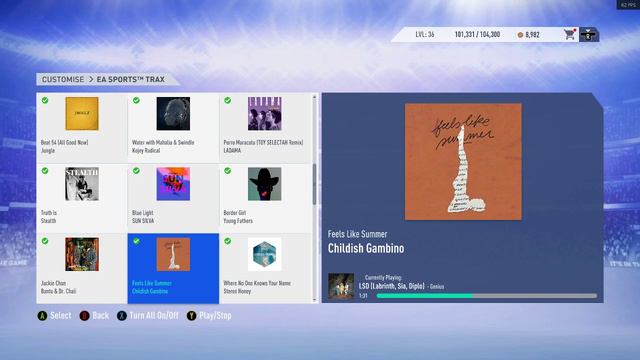Select the Young Fathers hat album cover
Viewport: 640px width, 360px height.
[264, 184]
